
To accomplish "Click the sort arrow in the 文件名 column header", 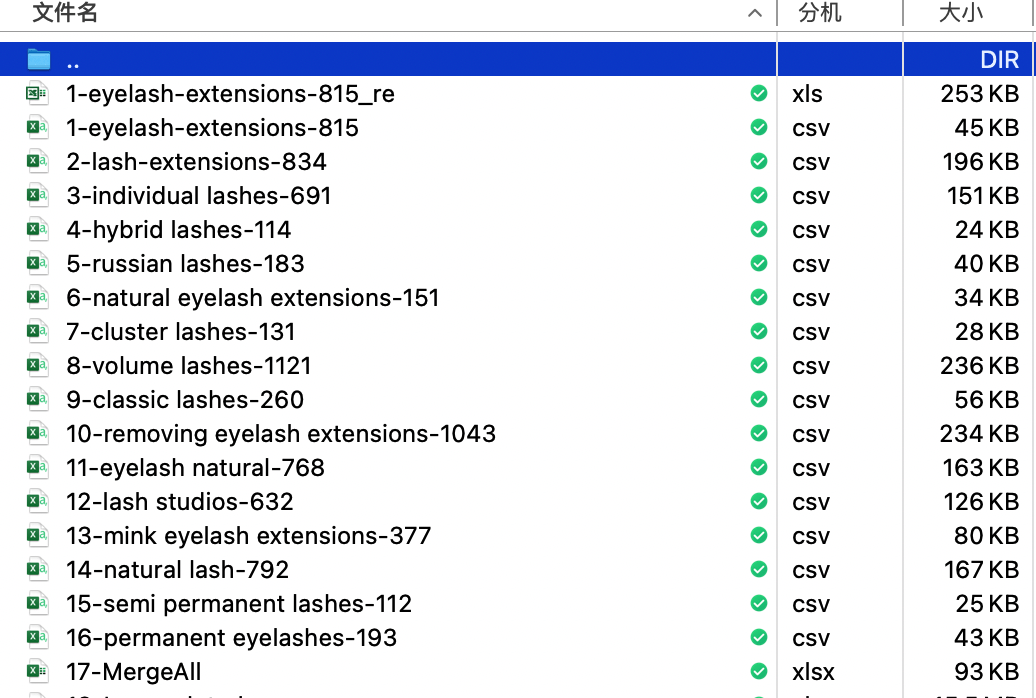I will (x=756, y=13).
